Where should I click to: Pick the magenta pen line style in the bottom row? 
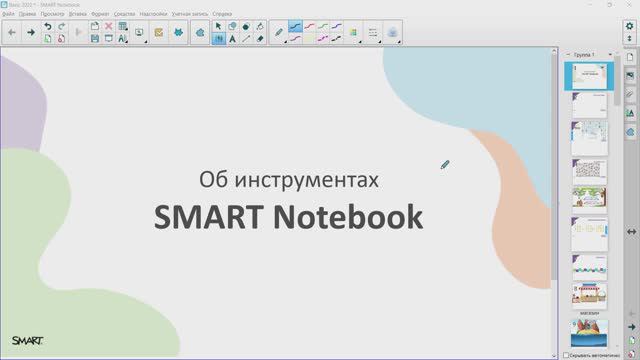click(x=322, y=39)
